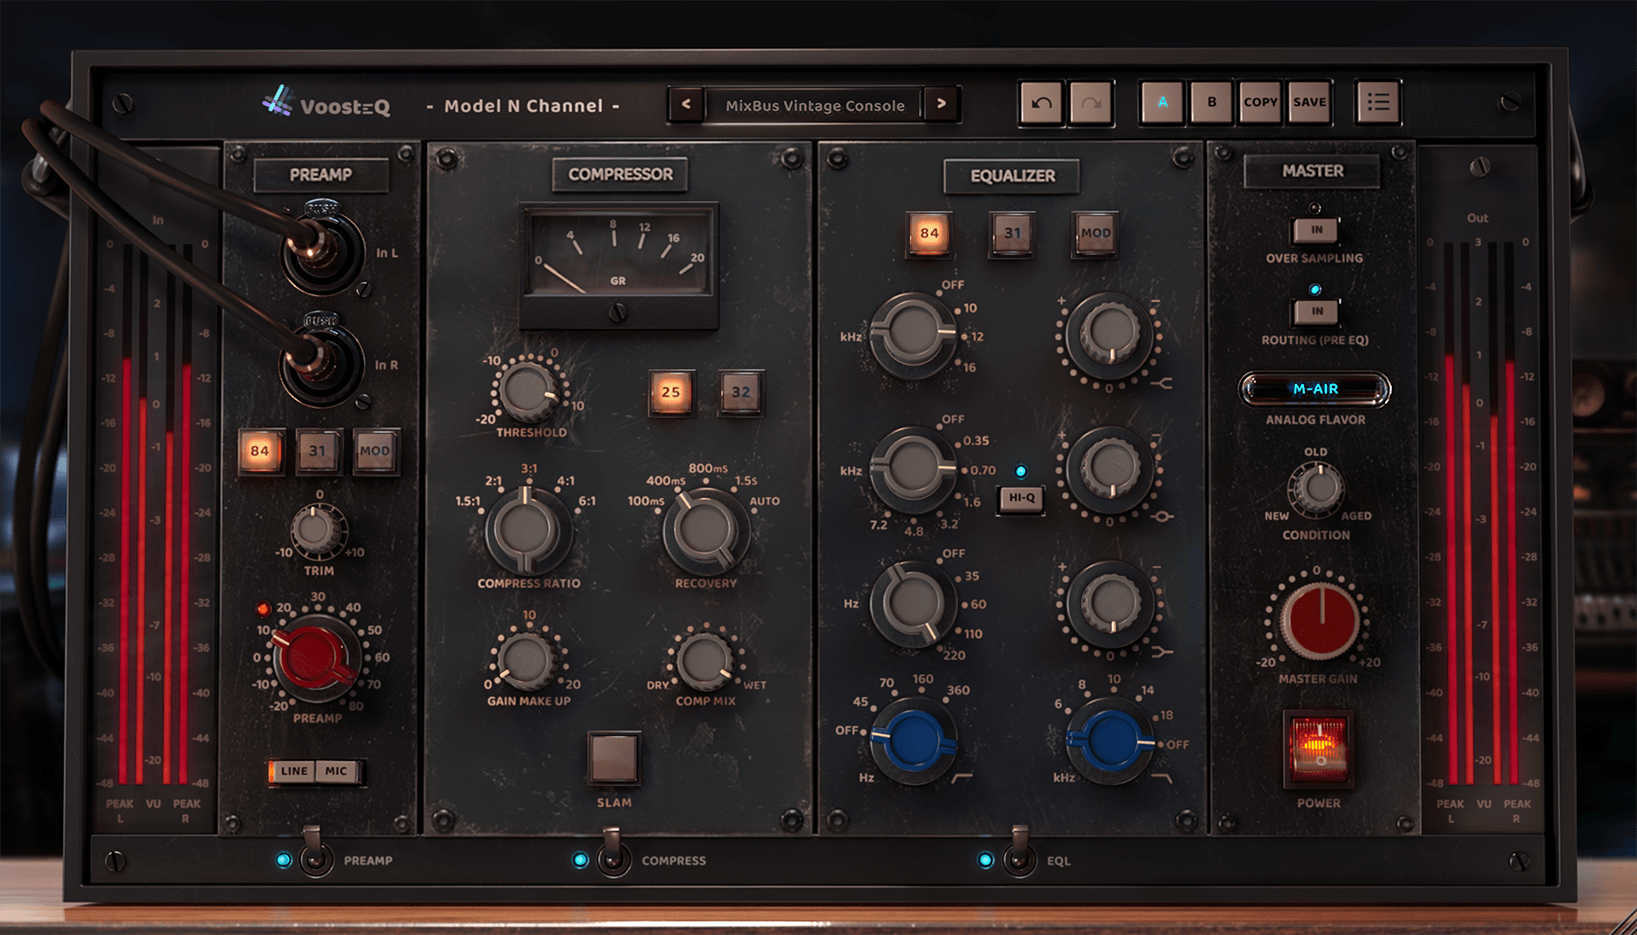Switch to preset slot B
This screenshot has width=1637, height=935.
click(1210, 101)
